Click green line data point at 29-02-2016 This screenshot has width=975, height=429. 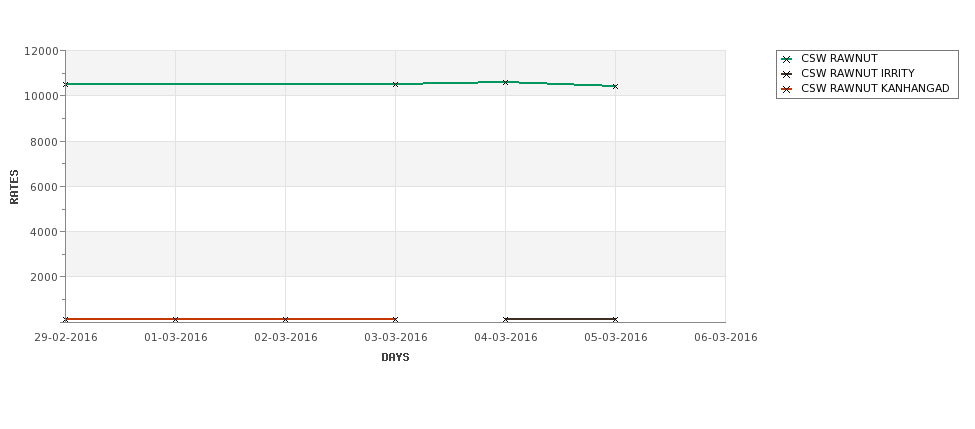coord(65,84)
